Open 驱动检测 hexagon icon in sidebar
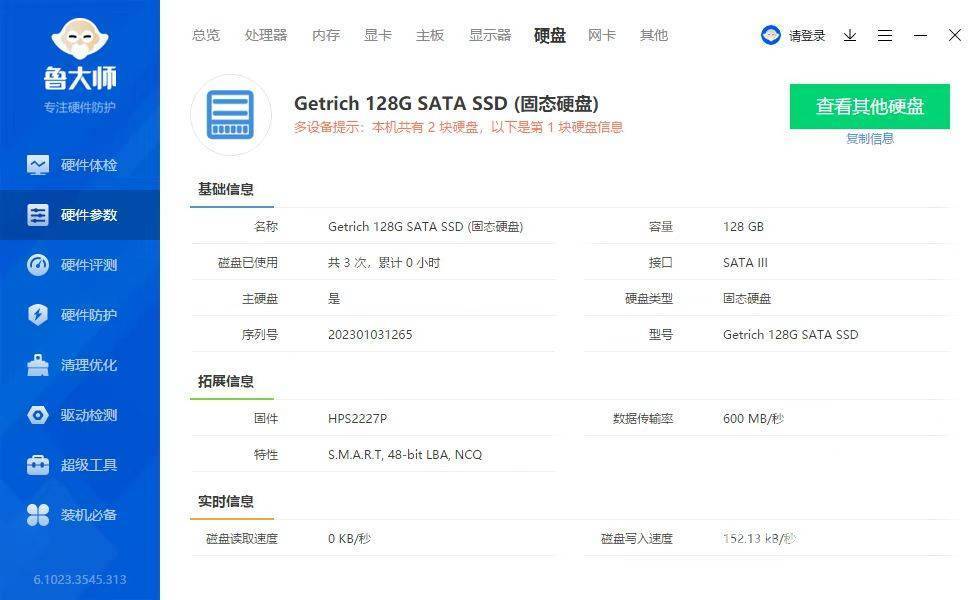This screenshot has width=980, height=600. pyautogui.click(x=38, y=415)
